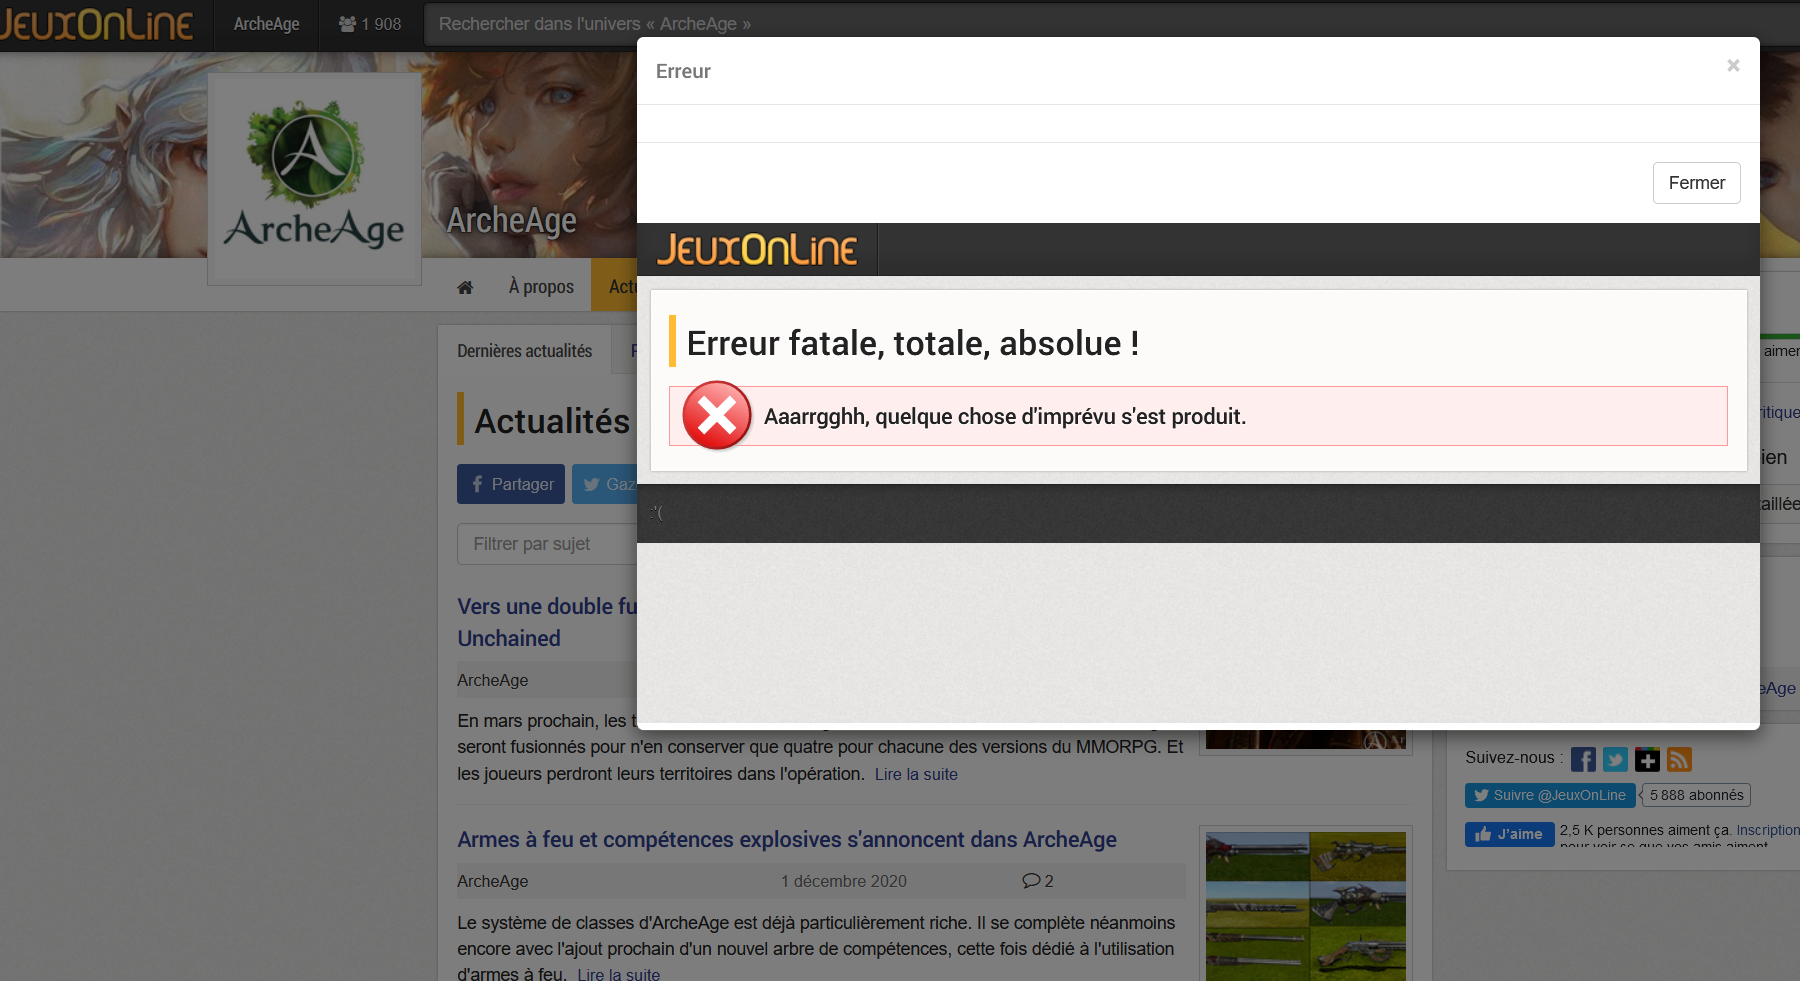1800x981 pixels.
Task: Click the Twitter share button
Action: [x=604, y=484]
